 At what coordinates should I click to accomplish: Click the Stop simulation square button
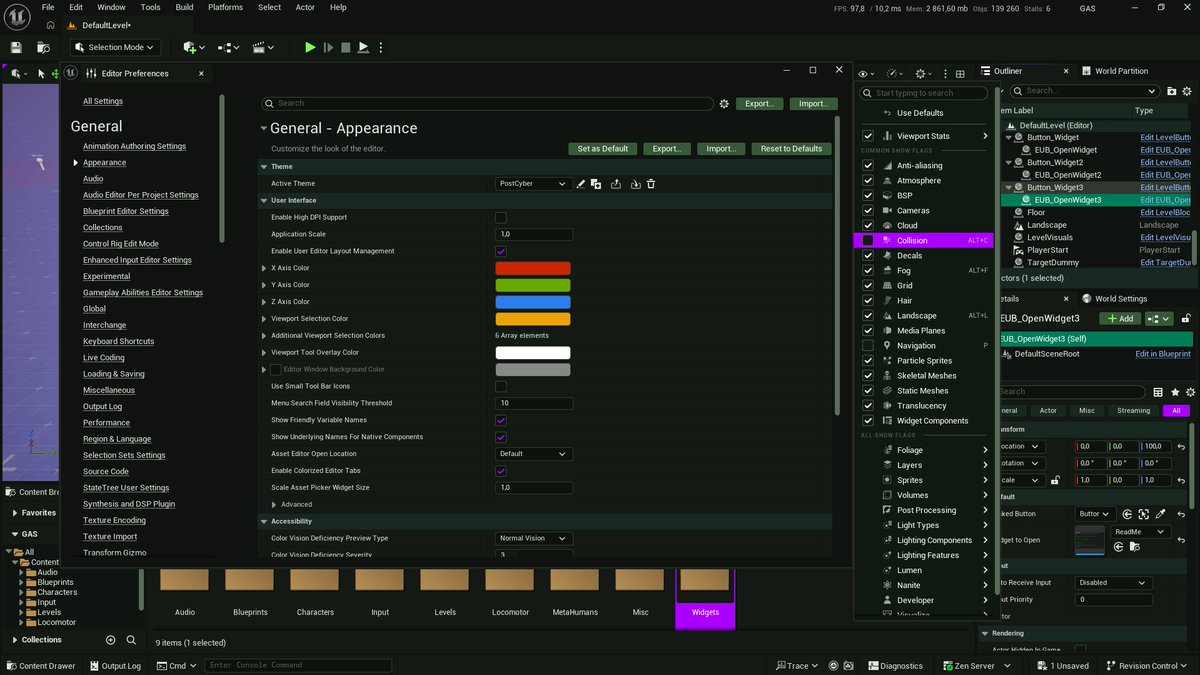tap(345, 47)
